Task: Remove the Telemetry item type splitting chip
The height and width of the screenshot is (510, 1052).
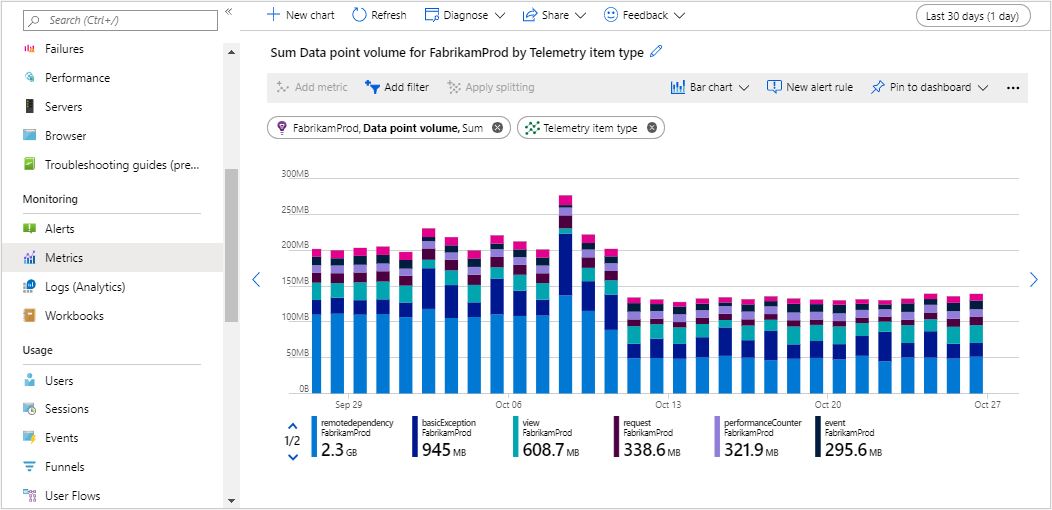Action: 652,128
